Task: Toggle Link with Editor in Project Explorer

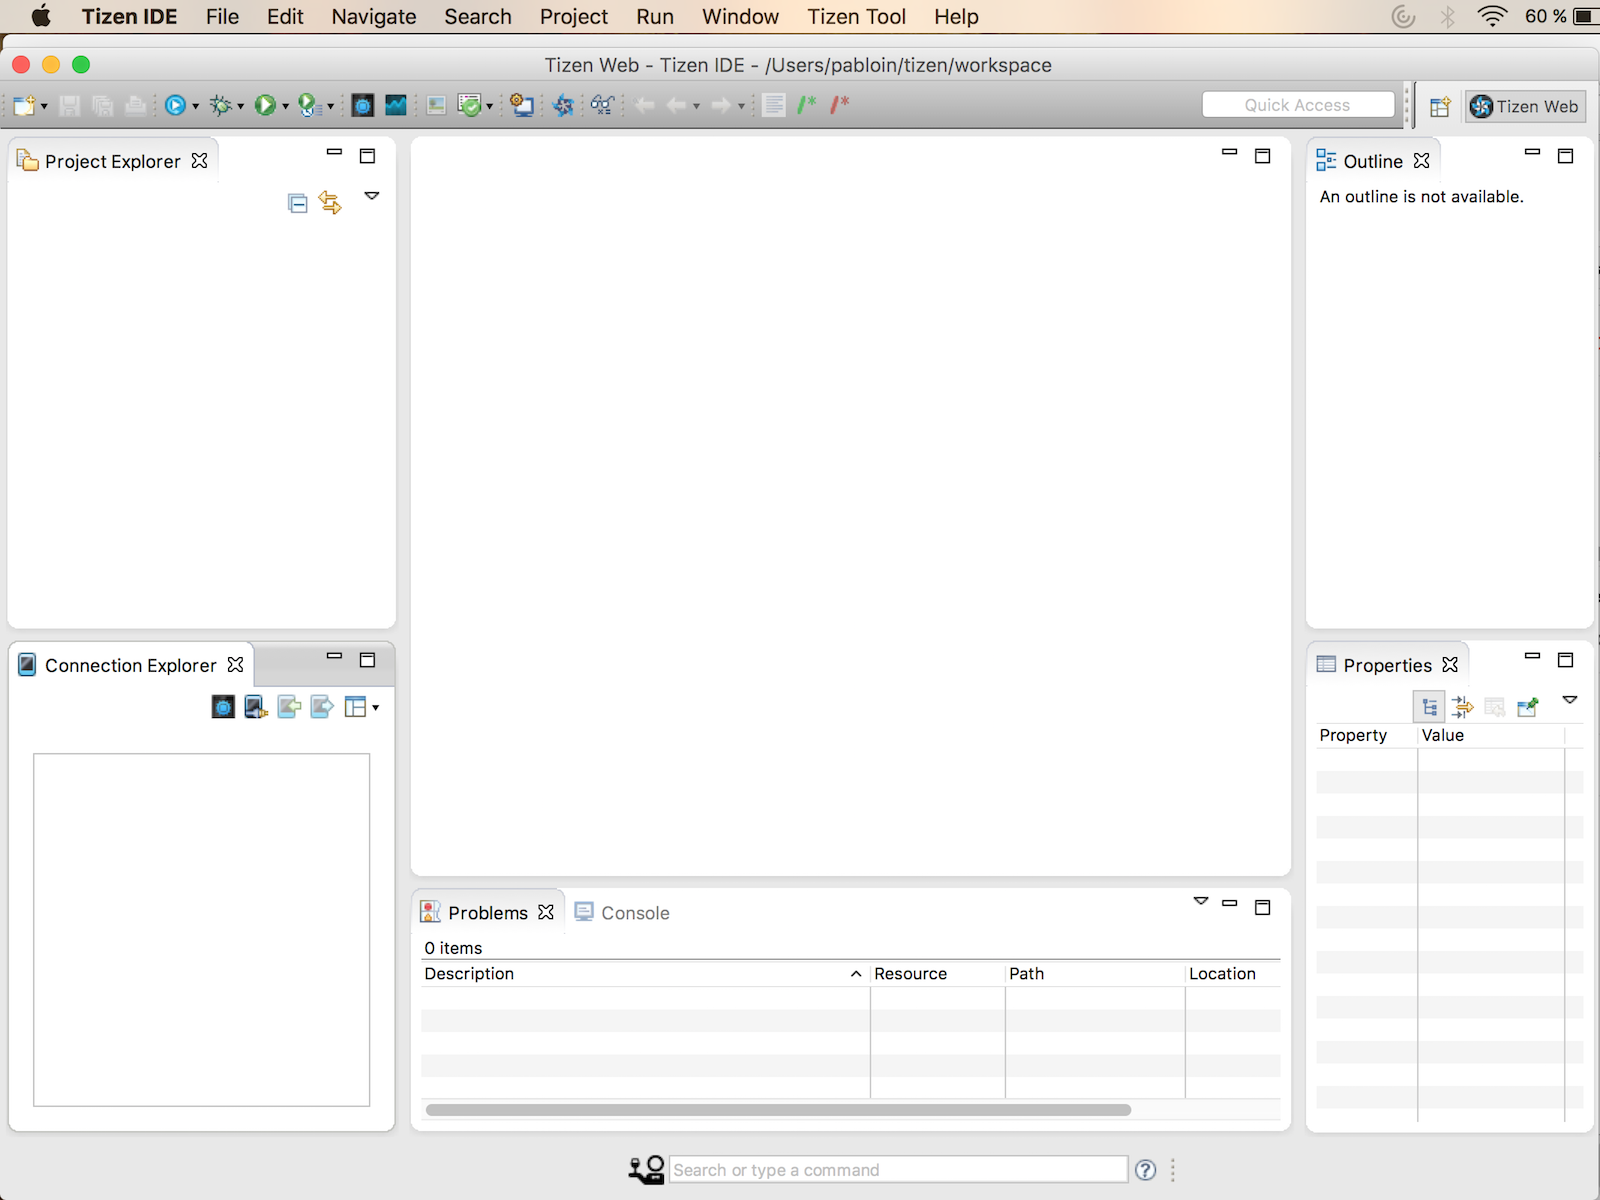Action: coord(330,203)
